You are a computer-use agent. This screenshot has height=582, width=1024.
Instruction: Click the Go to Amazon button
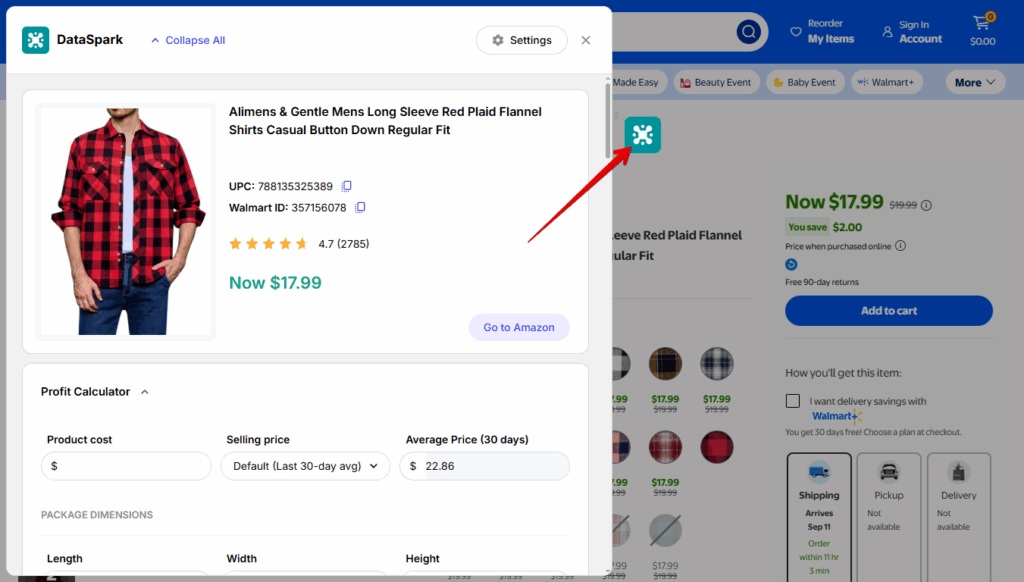pyautogui.click(x=519, y=327)
